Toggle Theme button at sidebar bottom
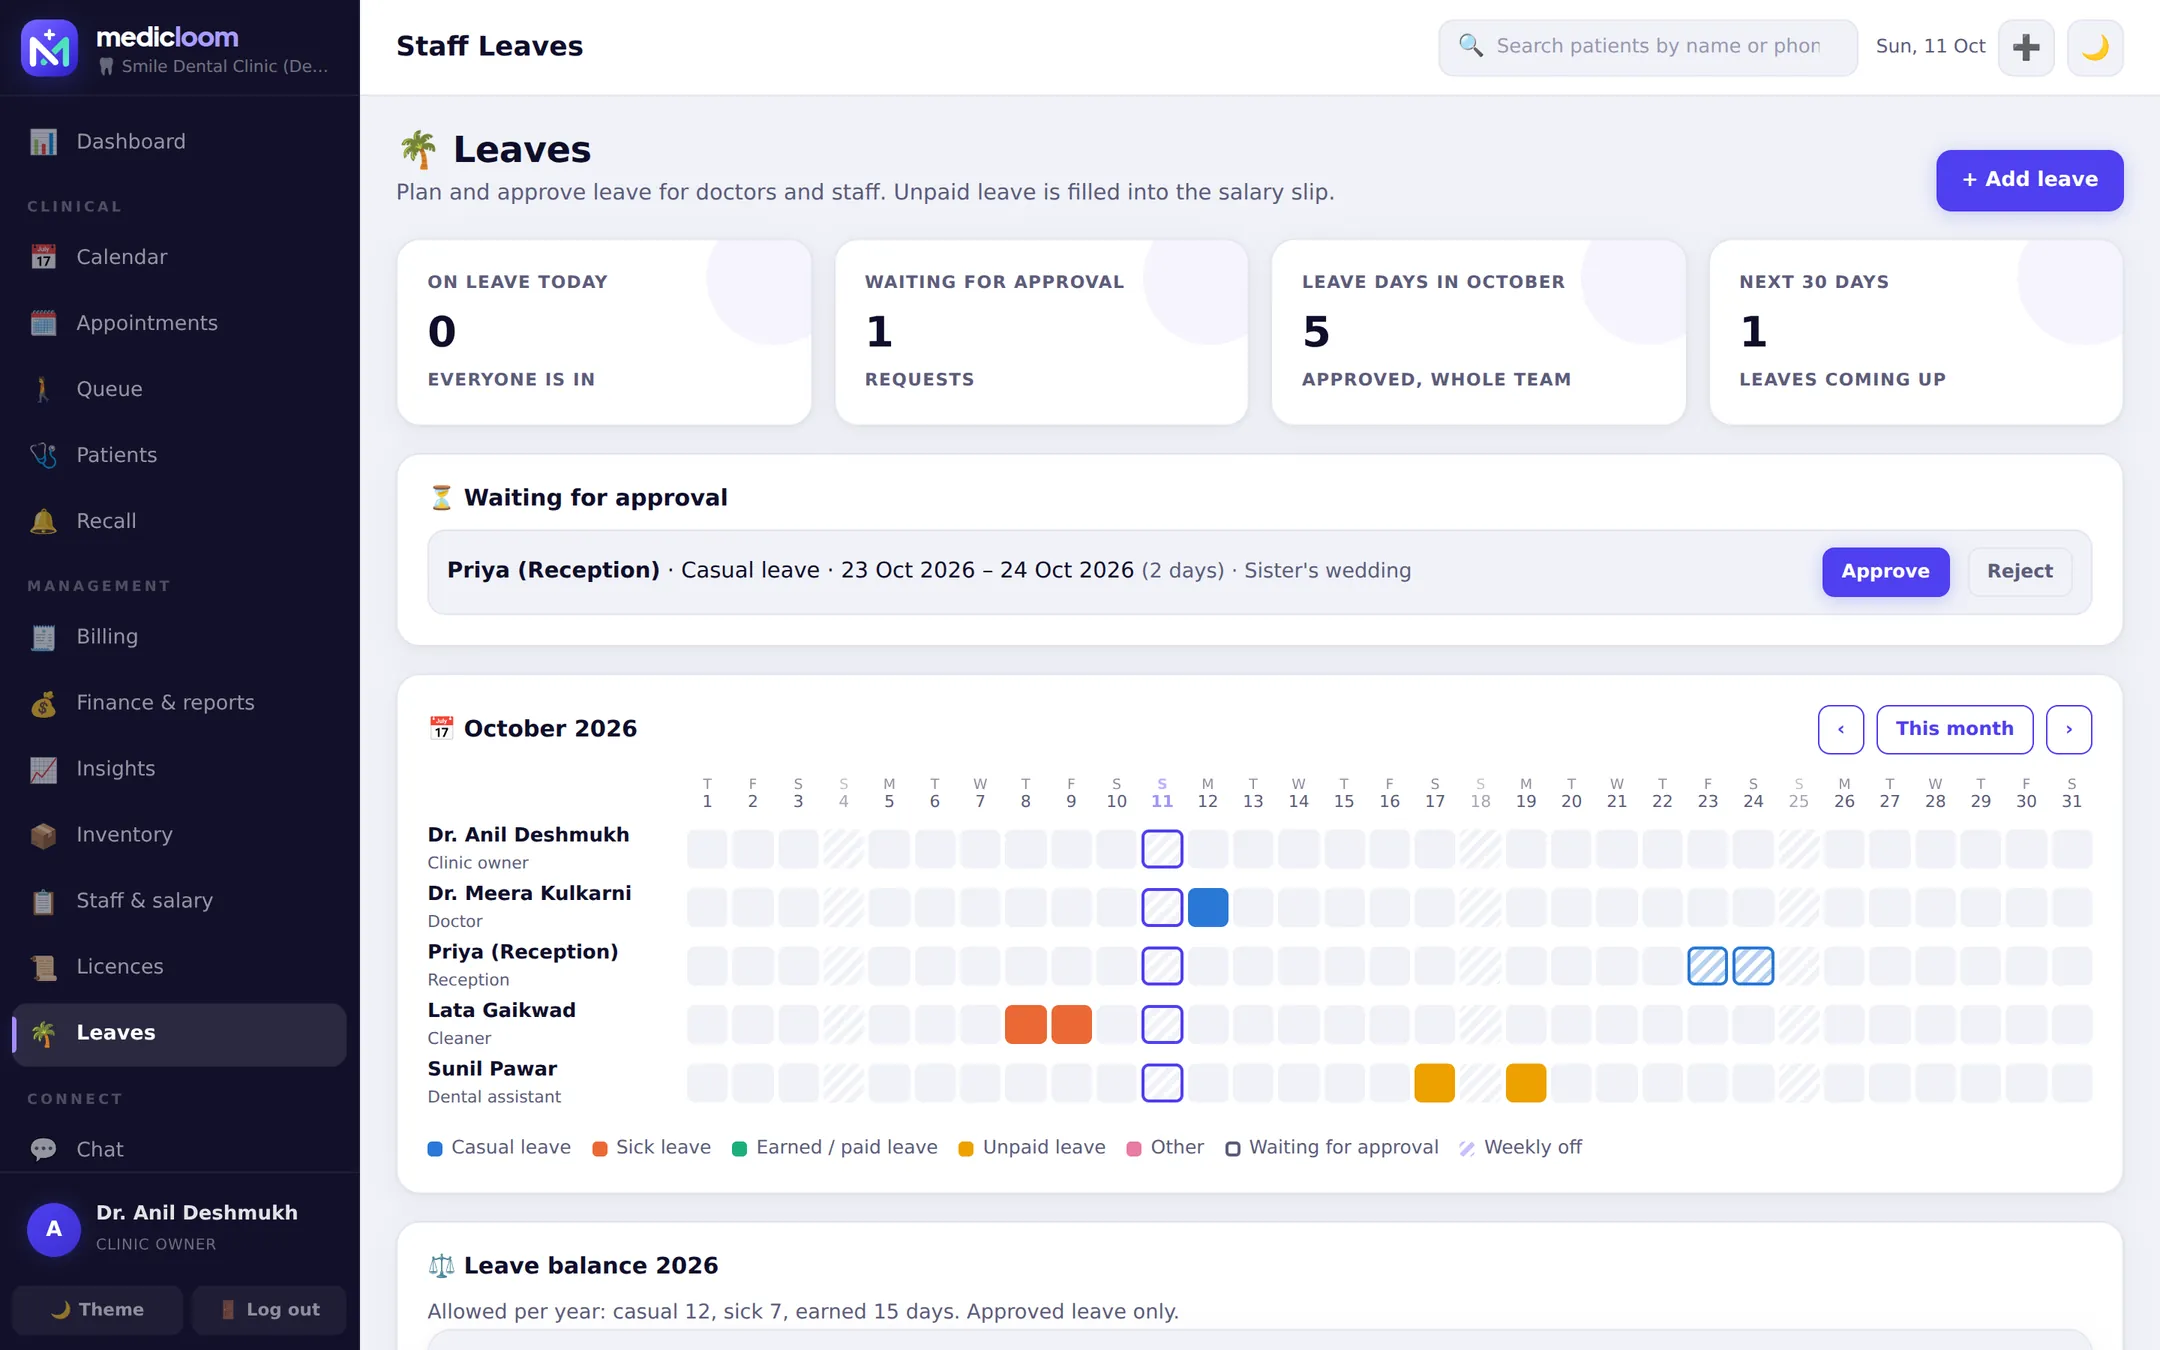This screenshot has height=1350, width=2160. point(97,1309)
